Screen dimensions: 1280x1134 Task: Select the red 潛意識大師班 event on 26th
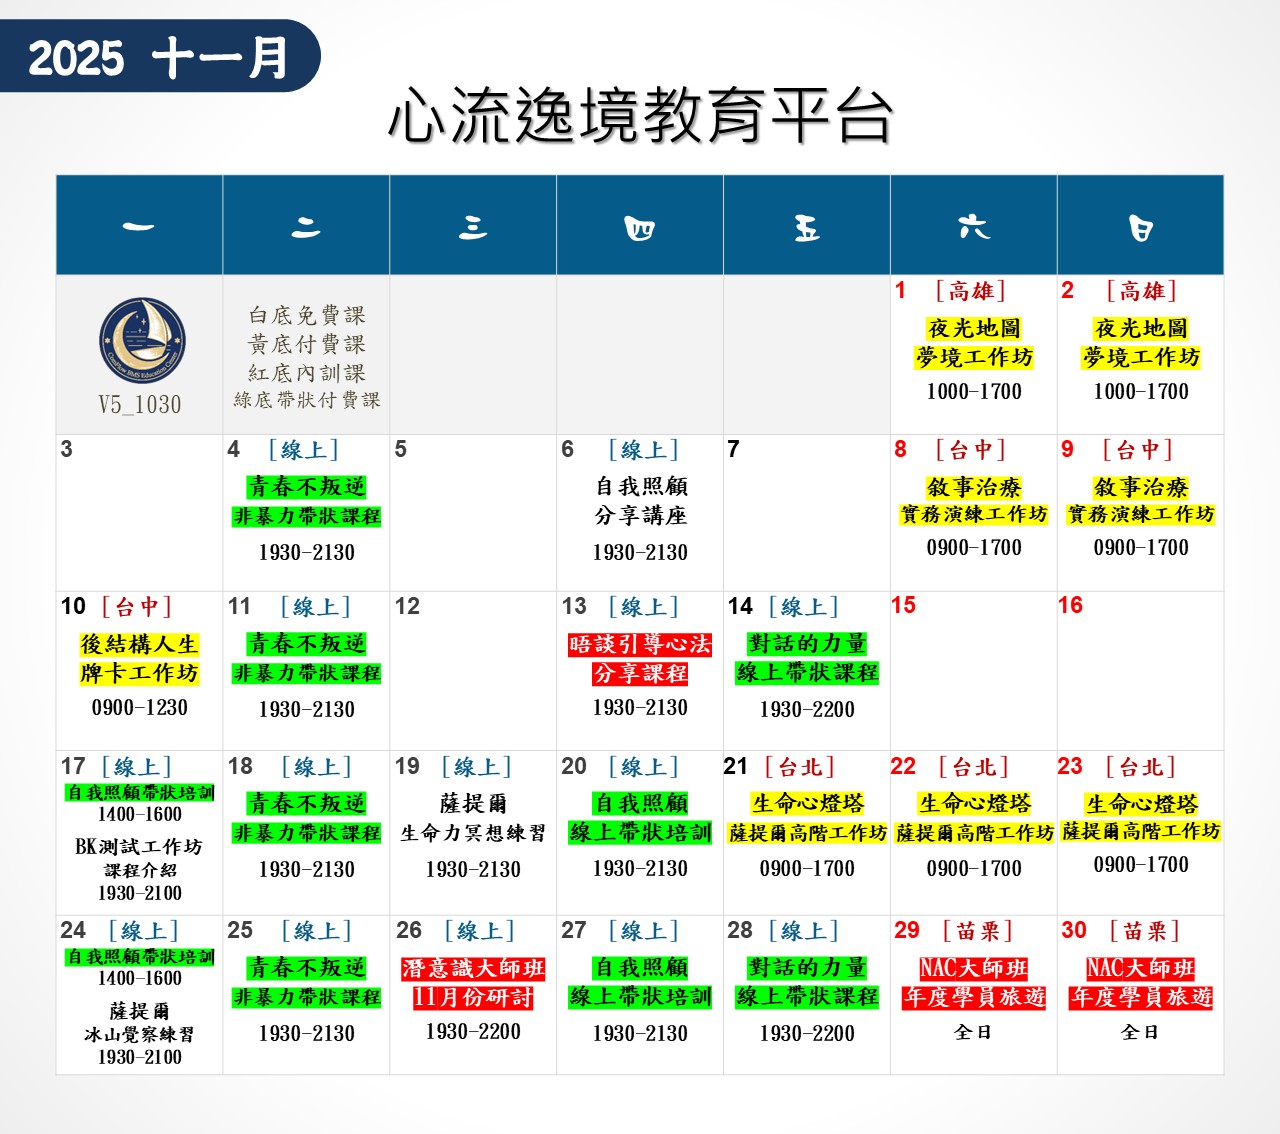[473, 969]
